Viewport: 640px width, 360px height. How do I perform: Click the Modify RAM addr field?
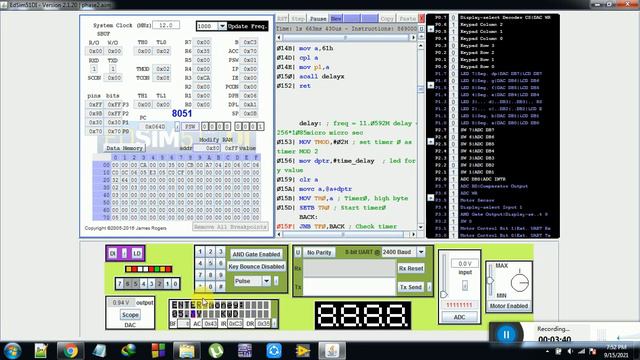(x=207, y=148)
